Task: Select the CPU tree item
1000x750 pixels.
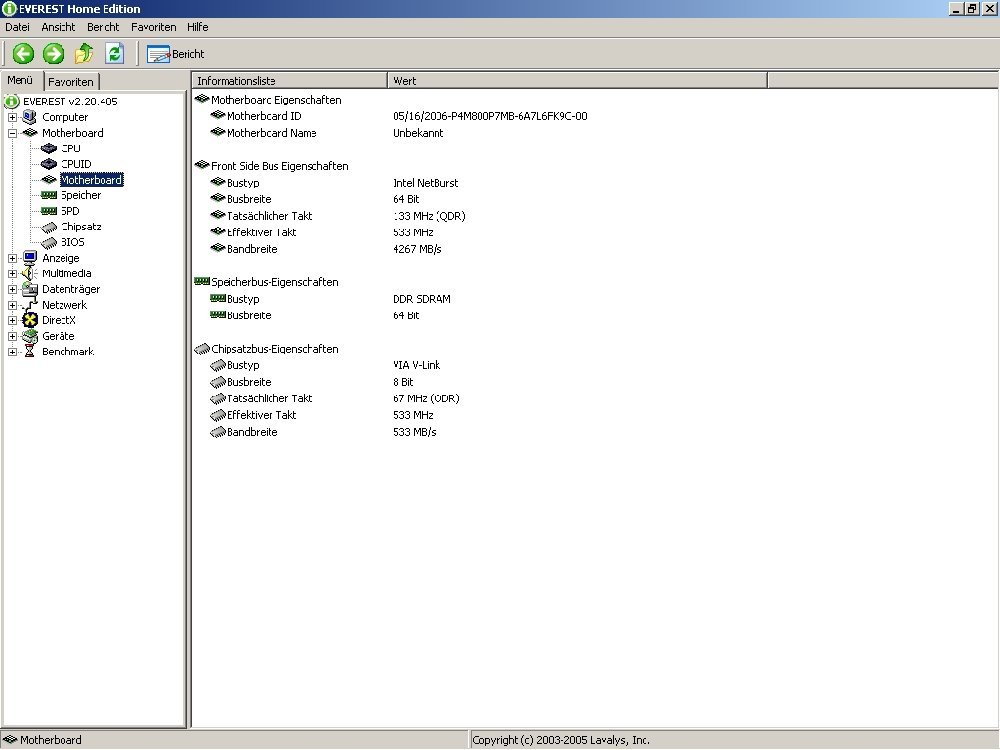Action: (71, 148)
